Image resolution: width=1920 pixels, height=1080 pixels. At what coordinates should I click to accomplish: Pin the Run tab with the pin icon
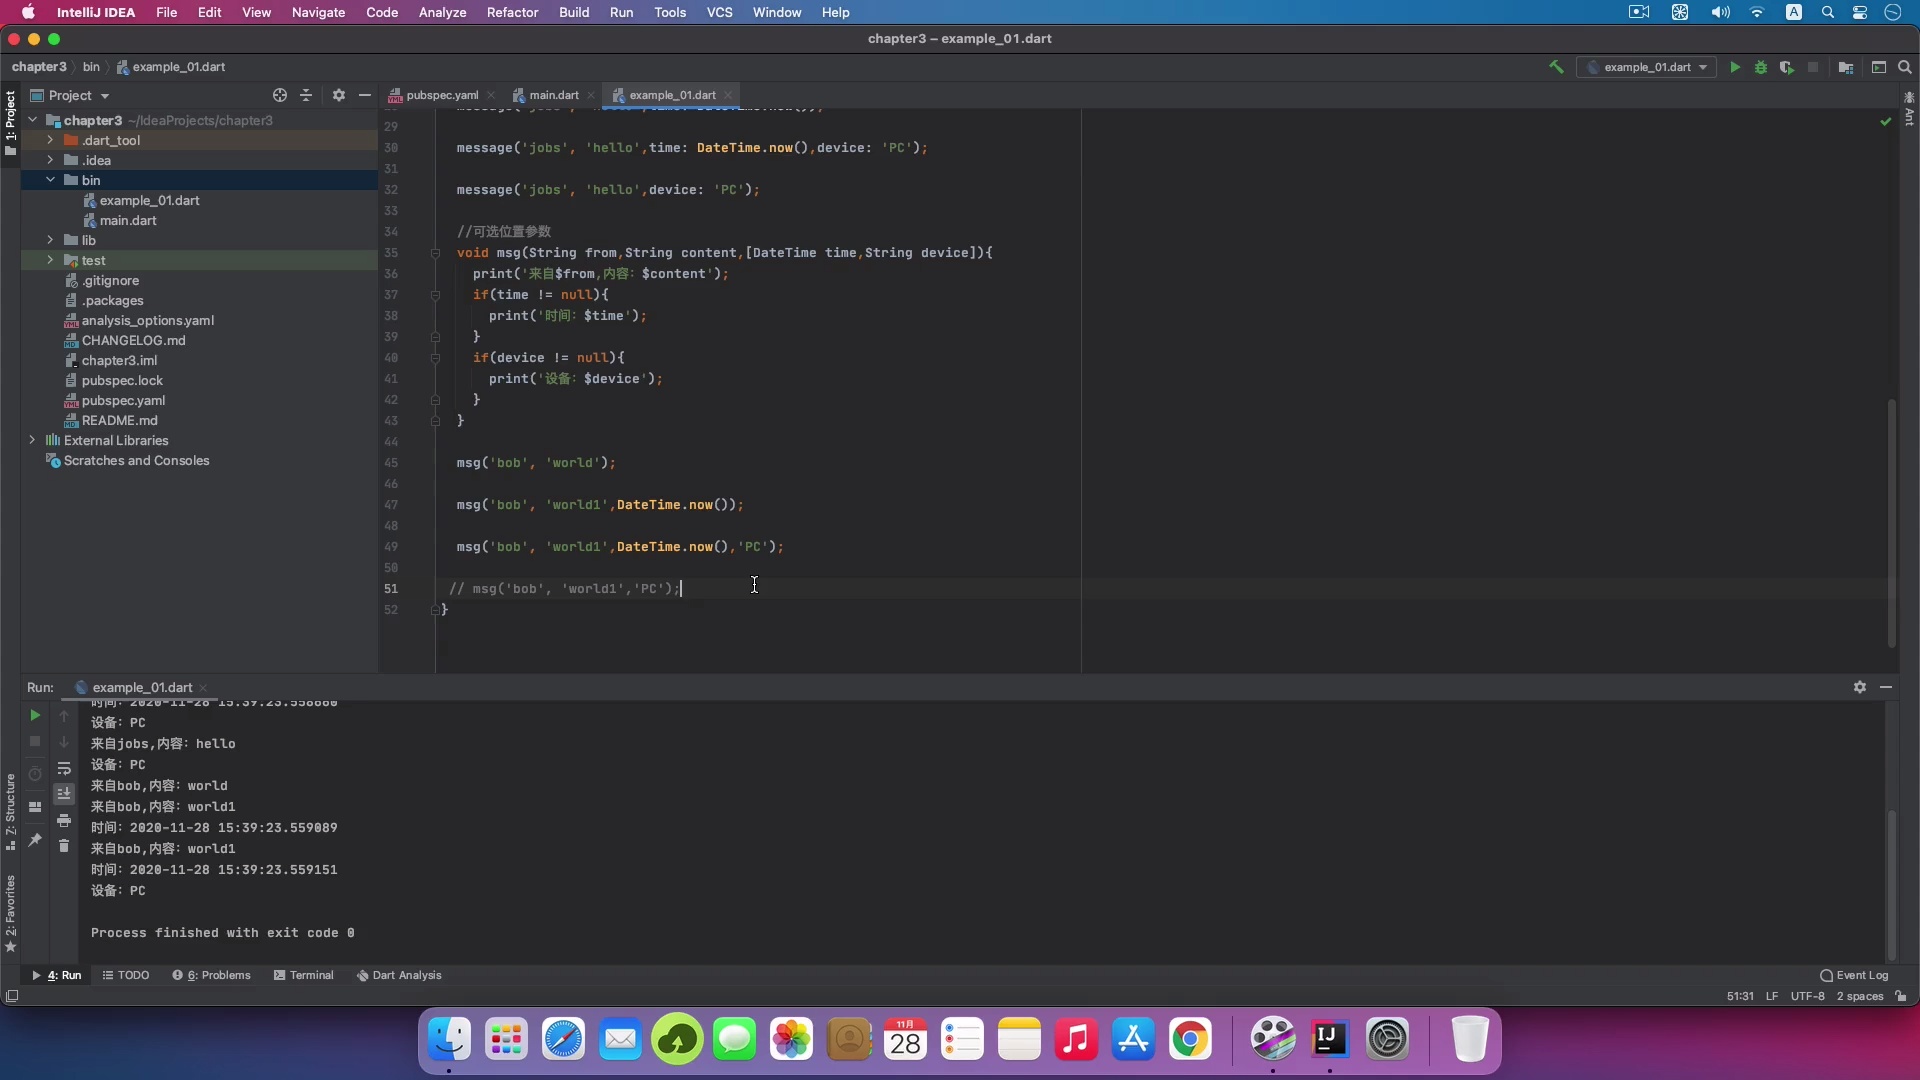35,840
